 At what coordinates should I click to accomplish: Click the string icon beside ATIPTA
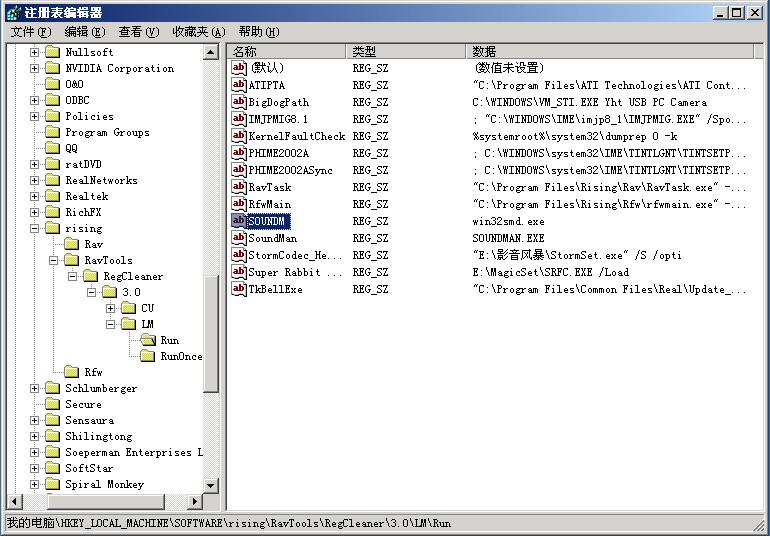239,85
